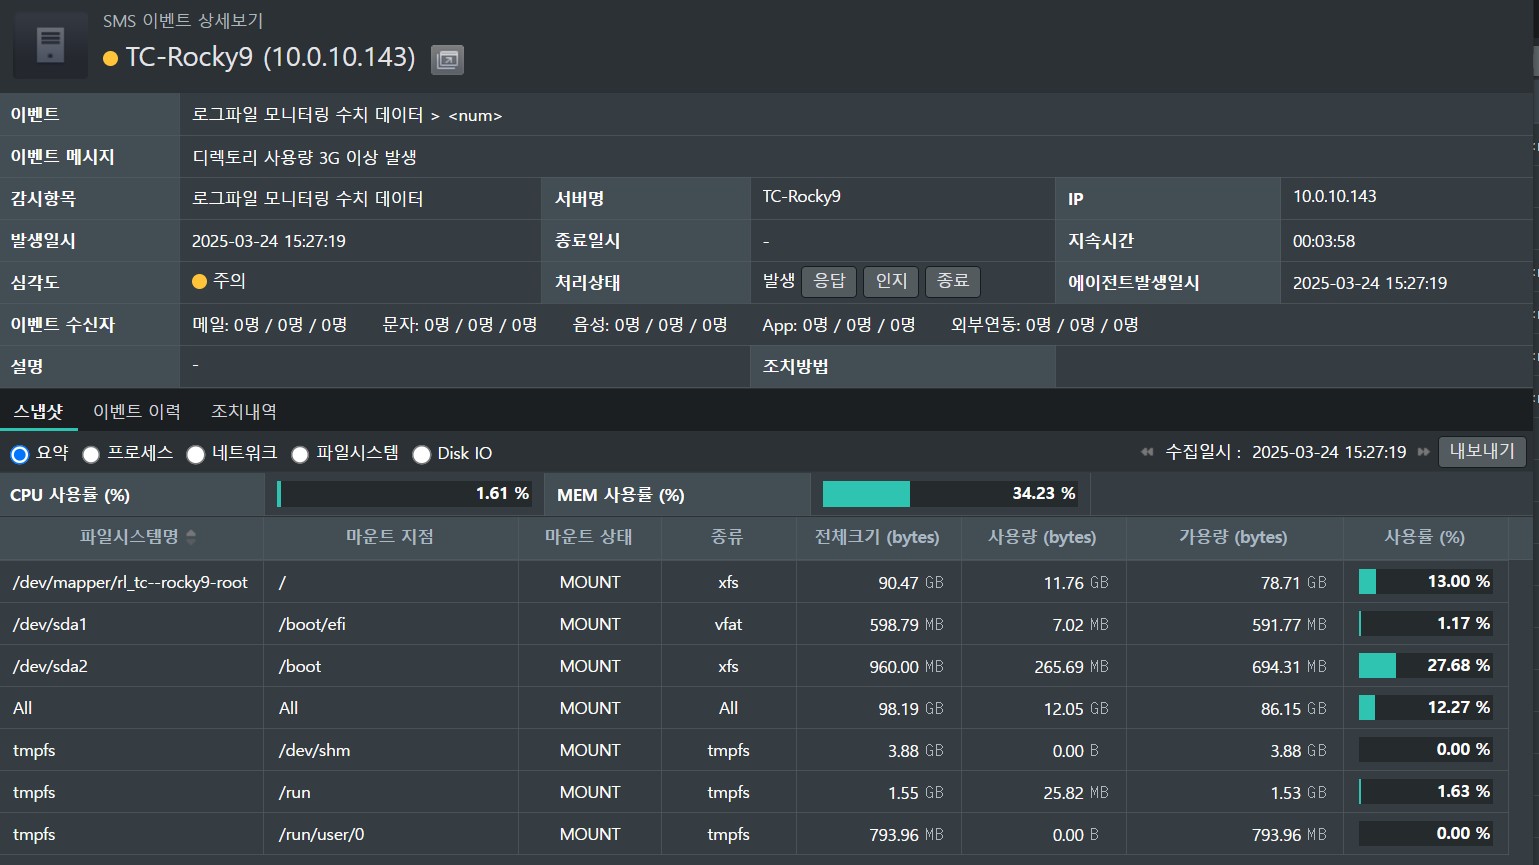Click yellow status dot next to TC-Rocky9

click(111, 59)
